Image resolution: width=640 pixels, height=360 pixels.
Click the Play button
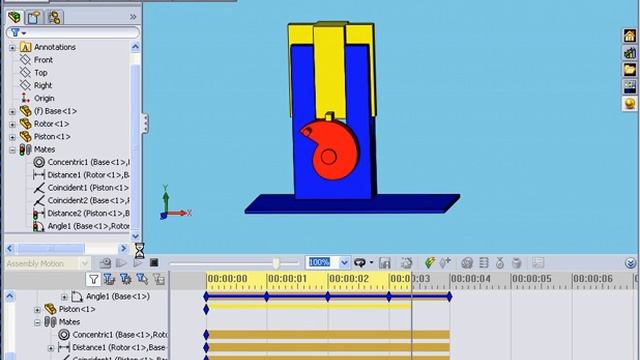click(x=138, y=263)
